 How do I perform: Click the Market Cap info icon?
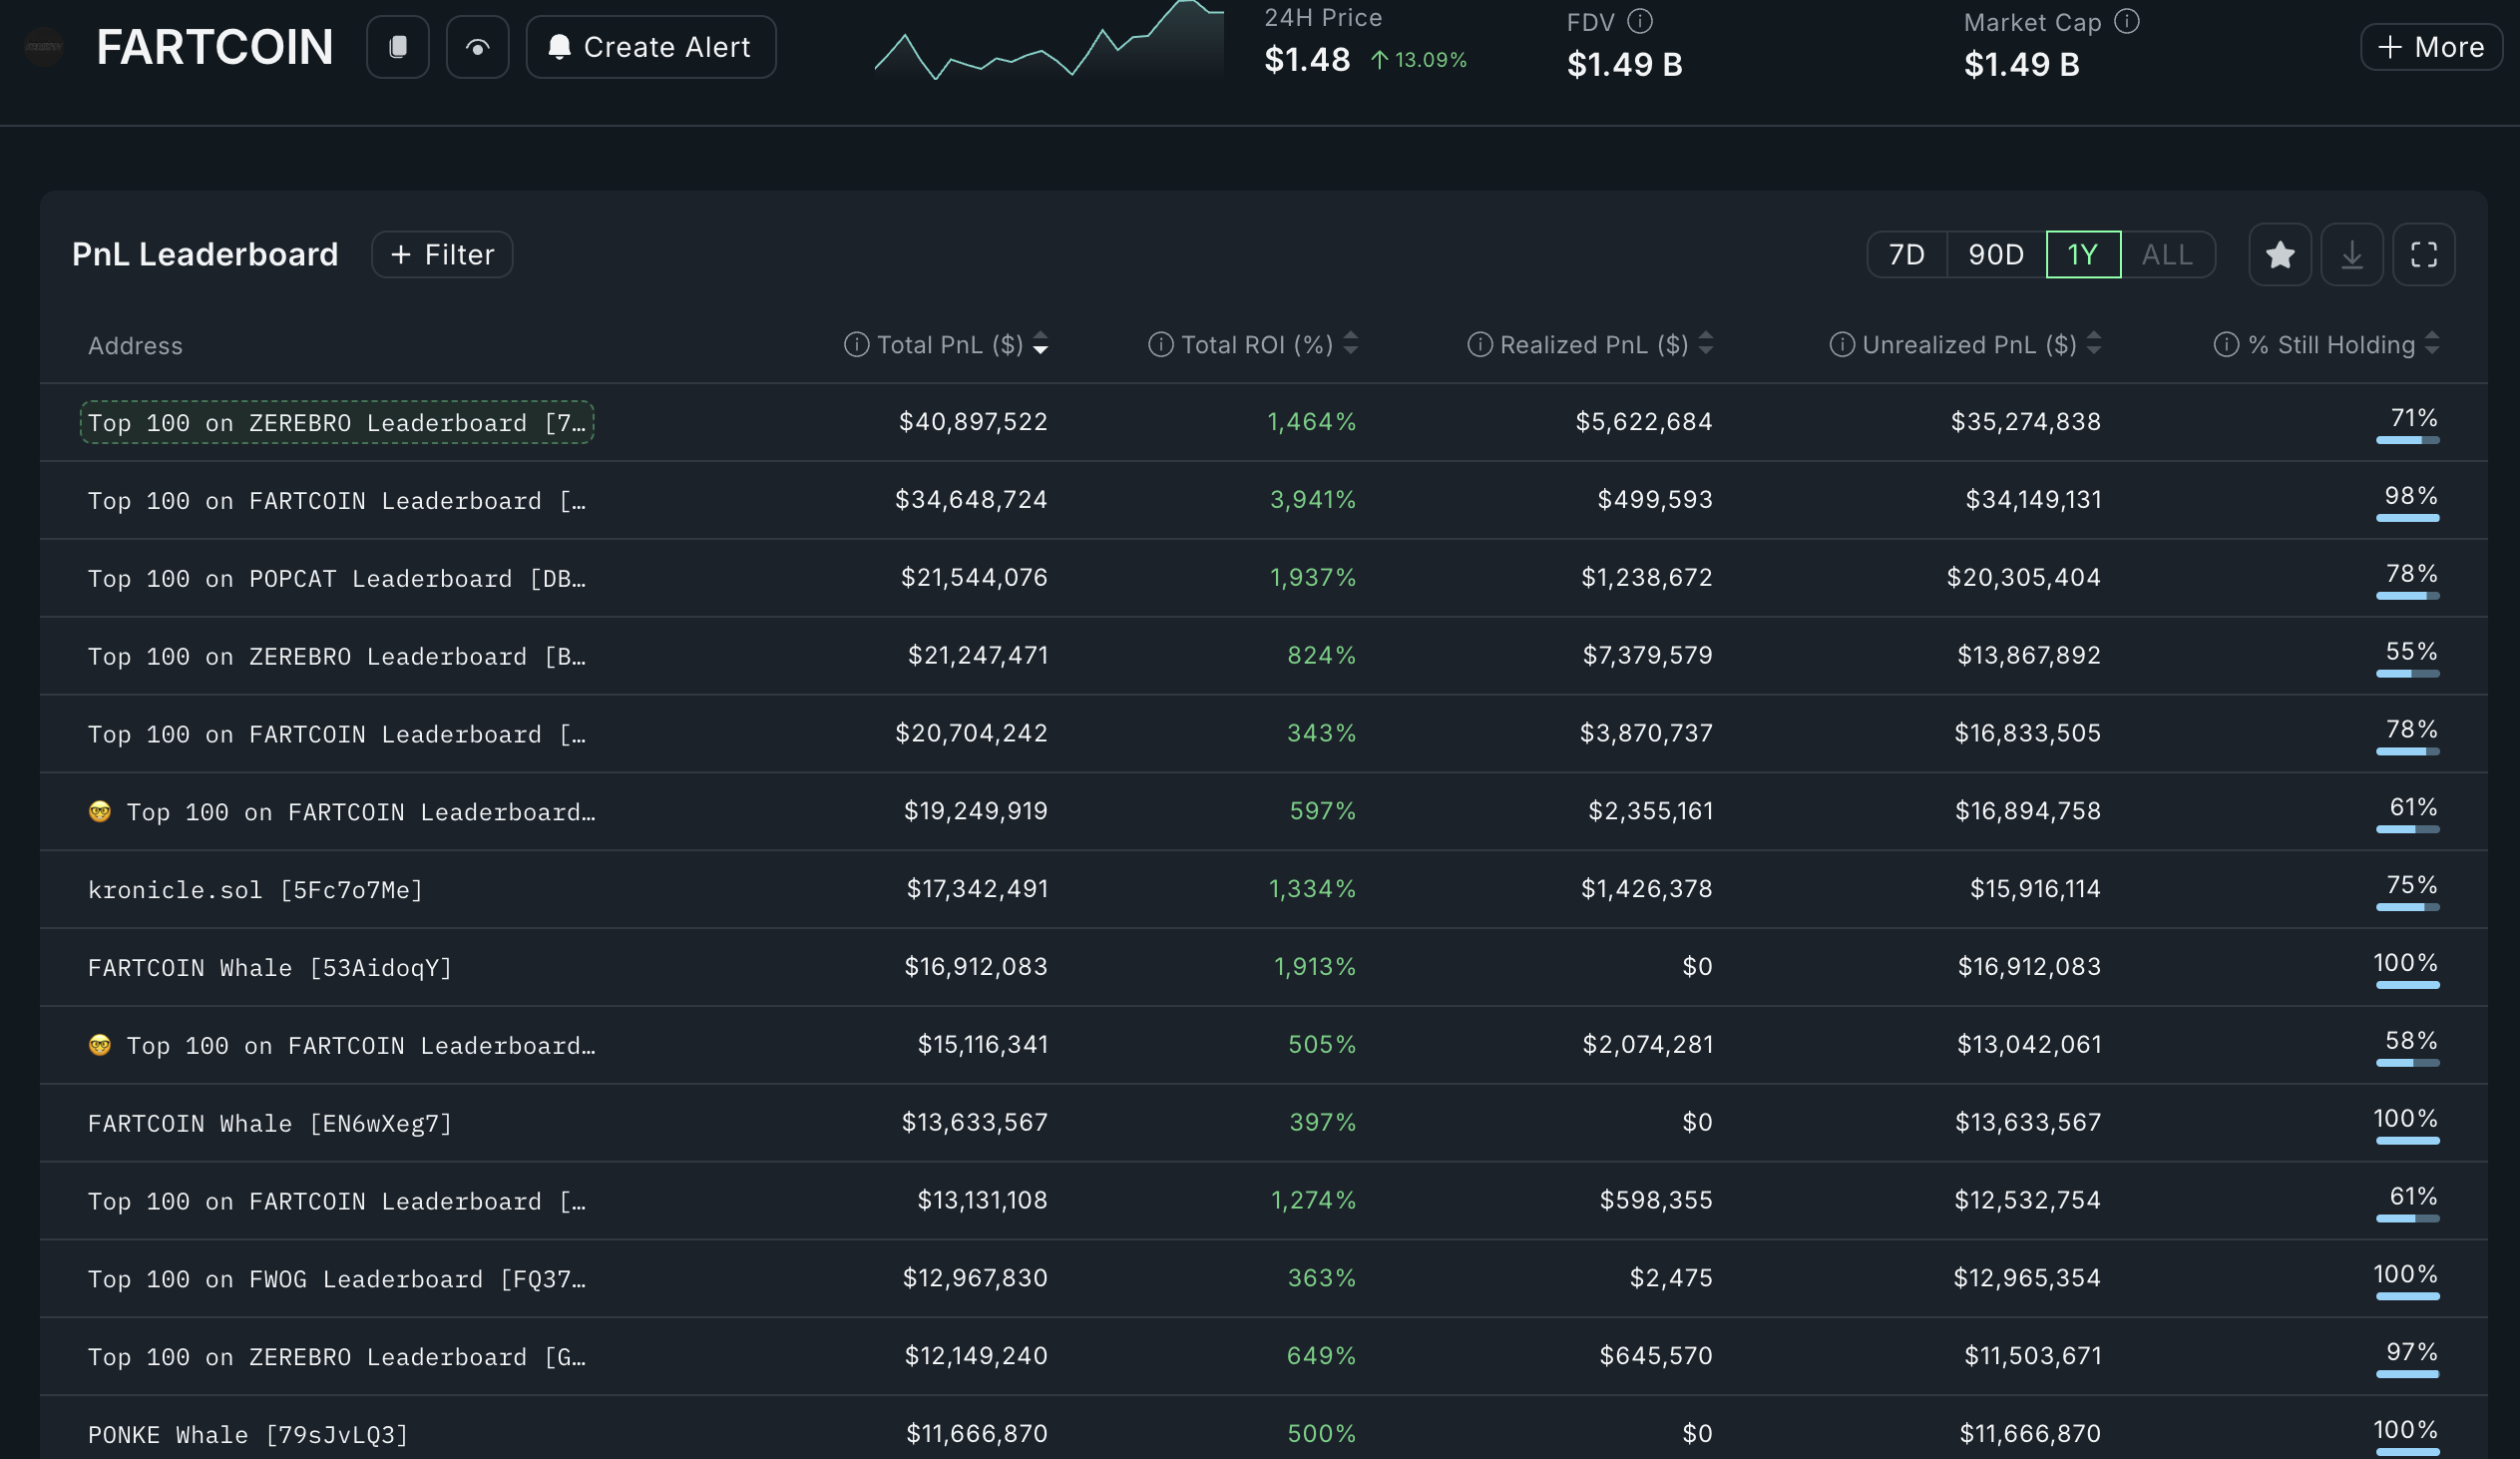[x=2127, y=21]
